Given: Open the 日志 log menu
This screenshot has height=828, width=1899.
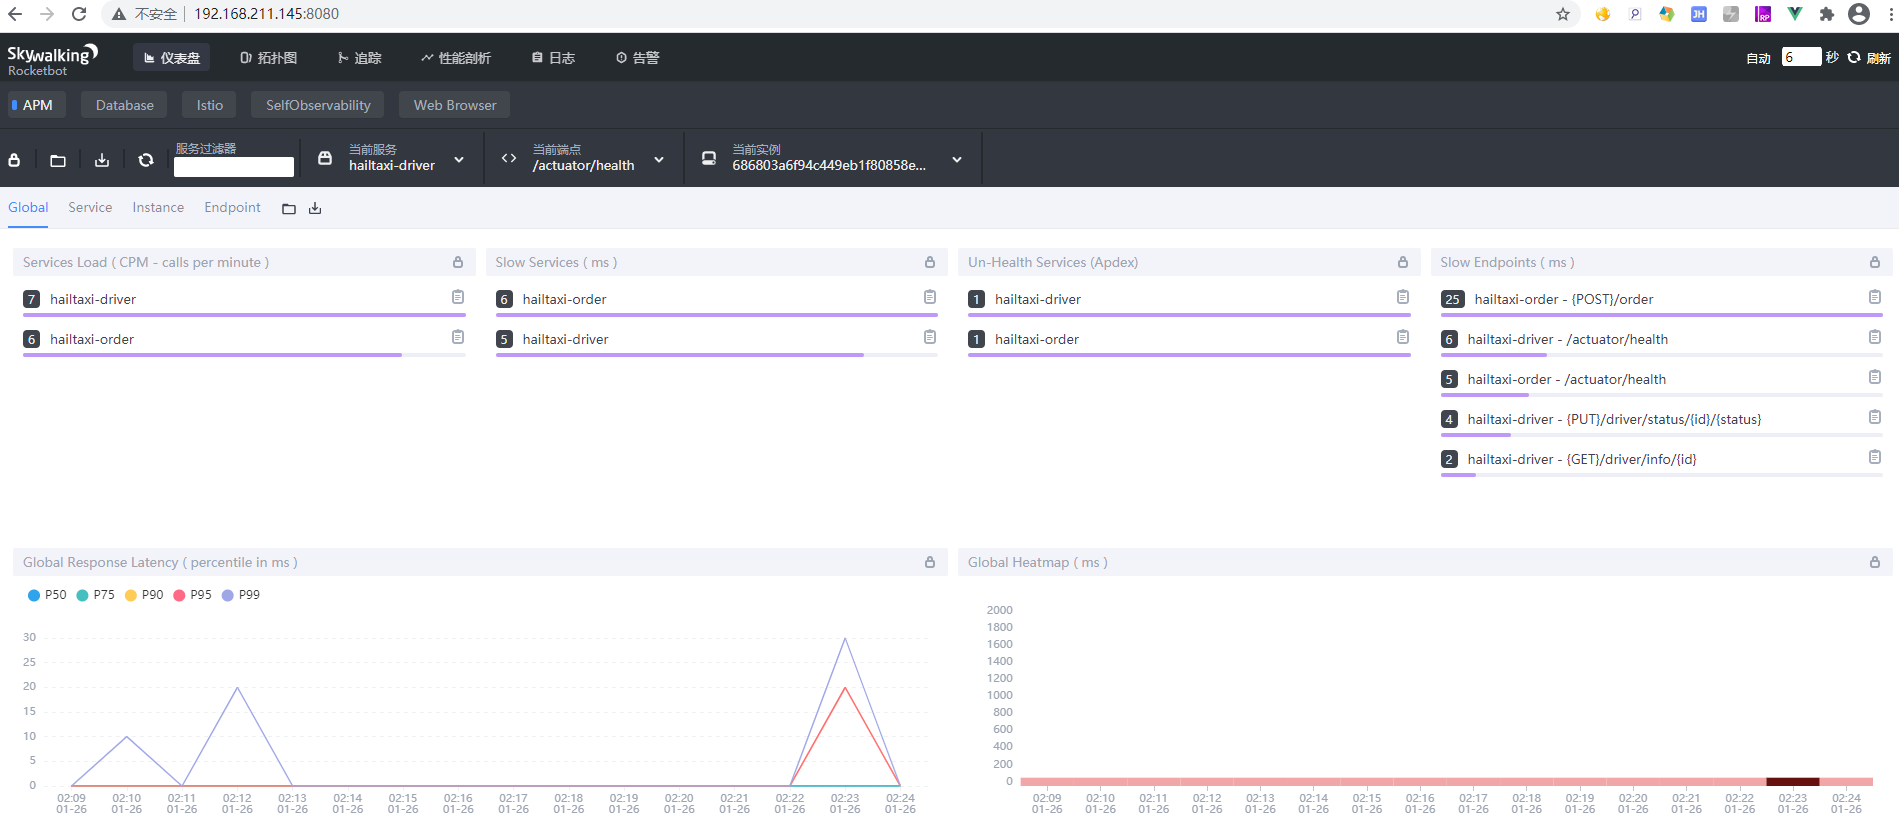Looking at the screenshot, I should [553, 58].
